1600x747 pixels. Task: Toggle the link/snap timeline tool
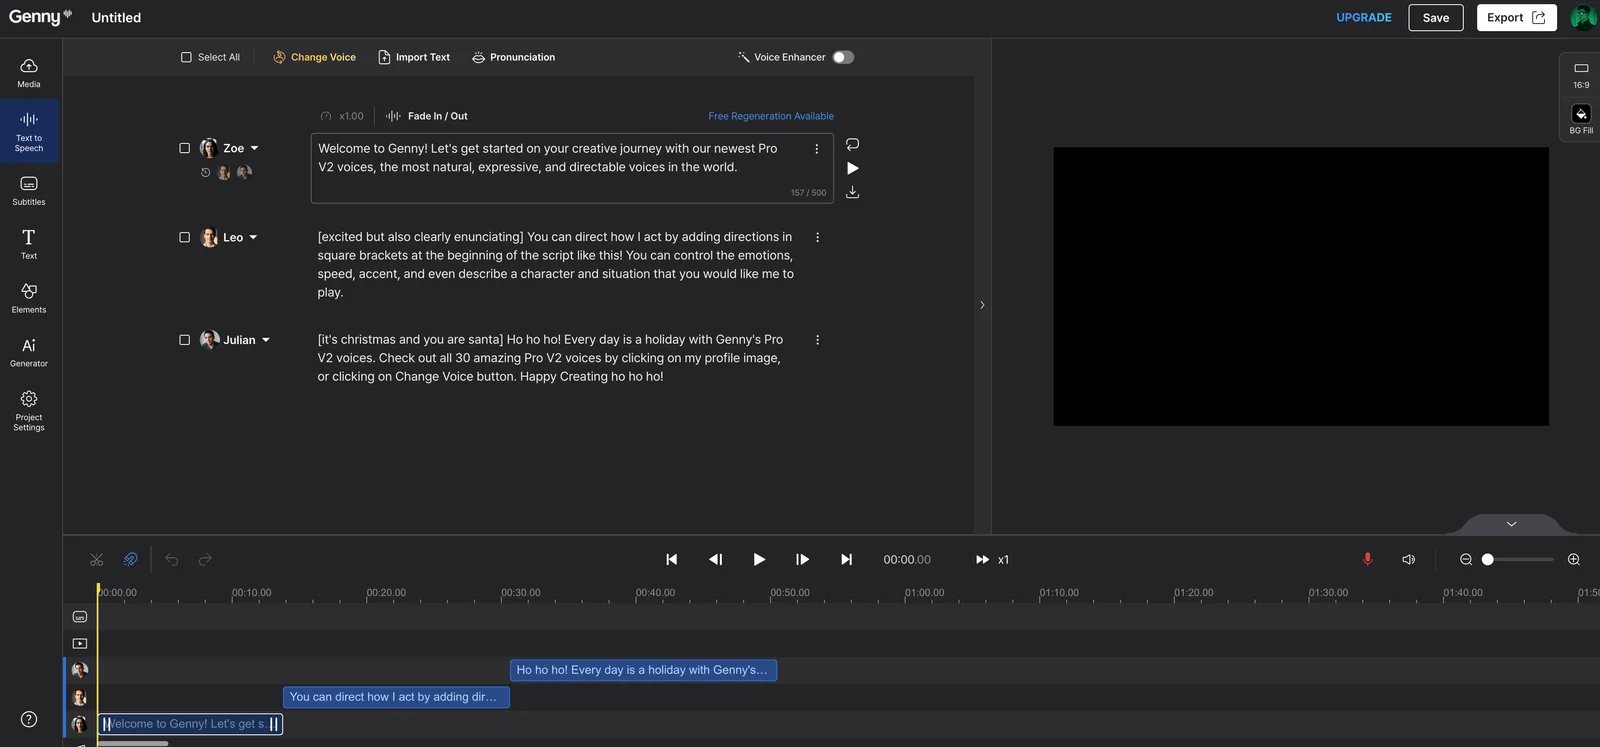click(x=130, y=560)
